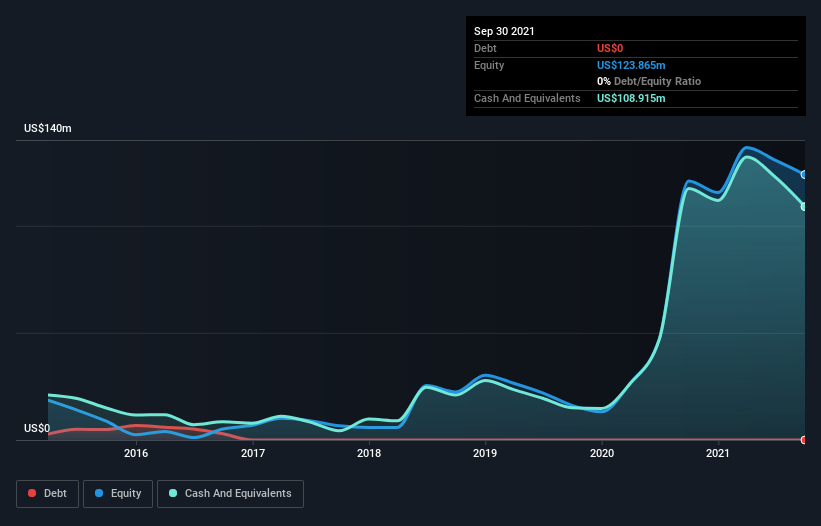Screen dimensions: 821x526
Task: Click the Cash value US$108.915m
Action: click(x=631, y=98)
